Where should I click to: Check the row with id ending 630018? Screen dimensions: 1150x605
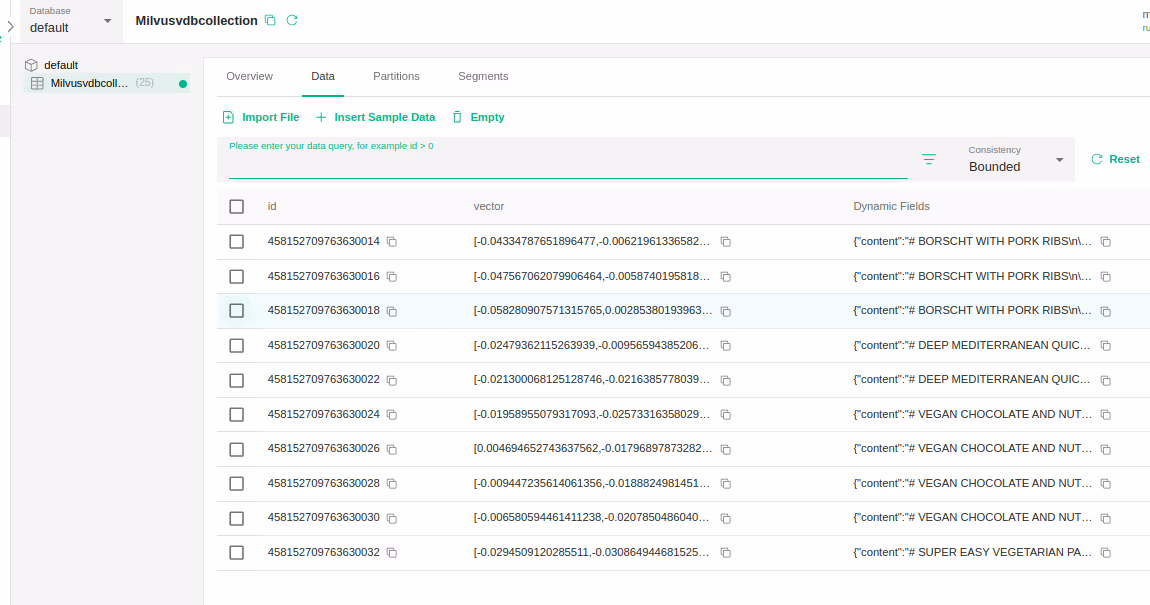[236, 311]
